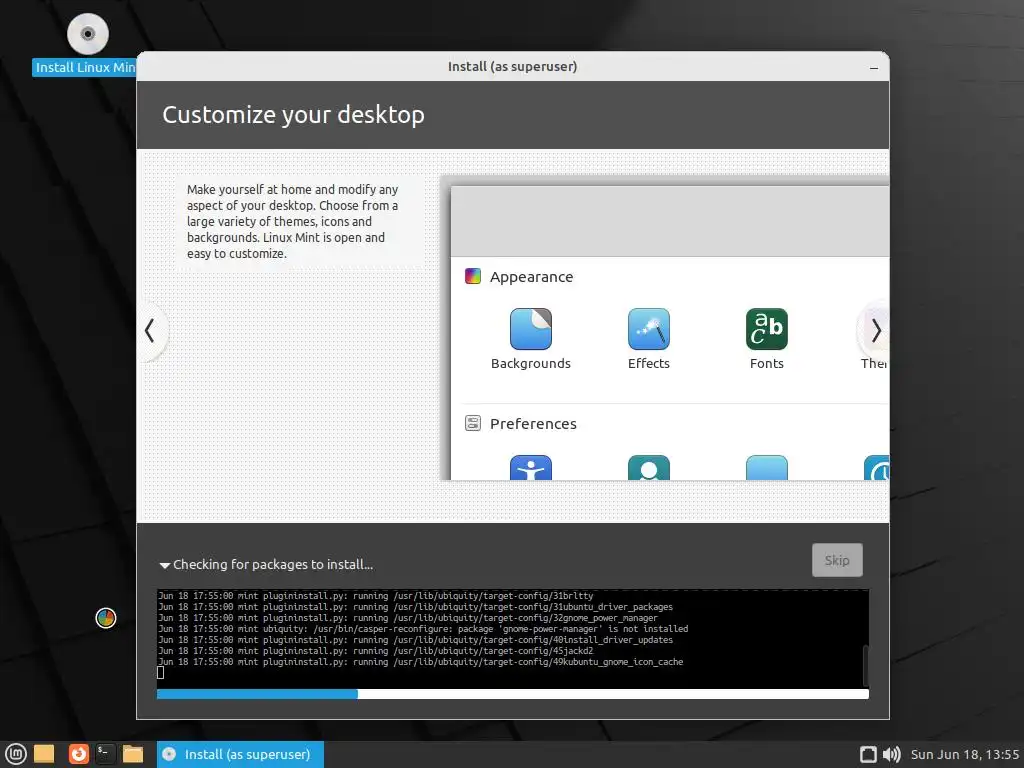
Task: Click the account details user icon
Action: [x=648, y=468]
